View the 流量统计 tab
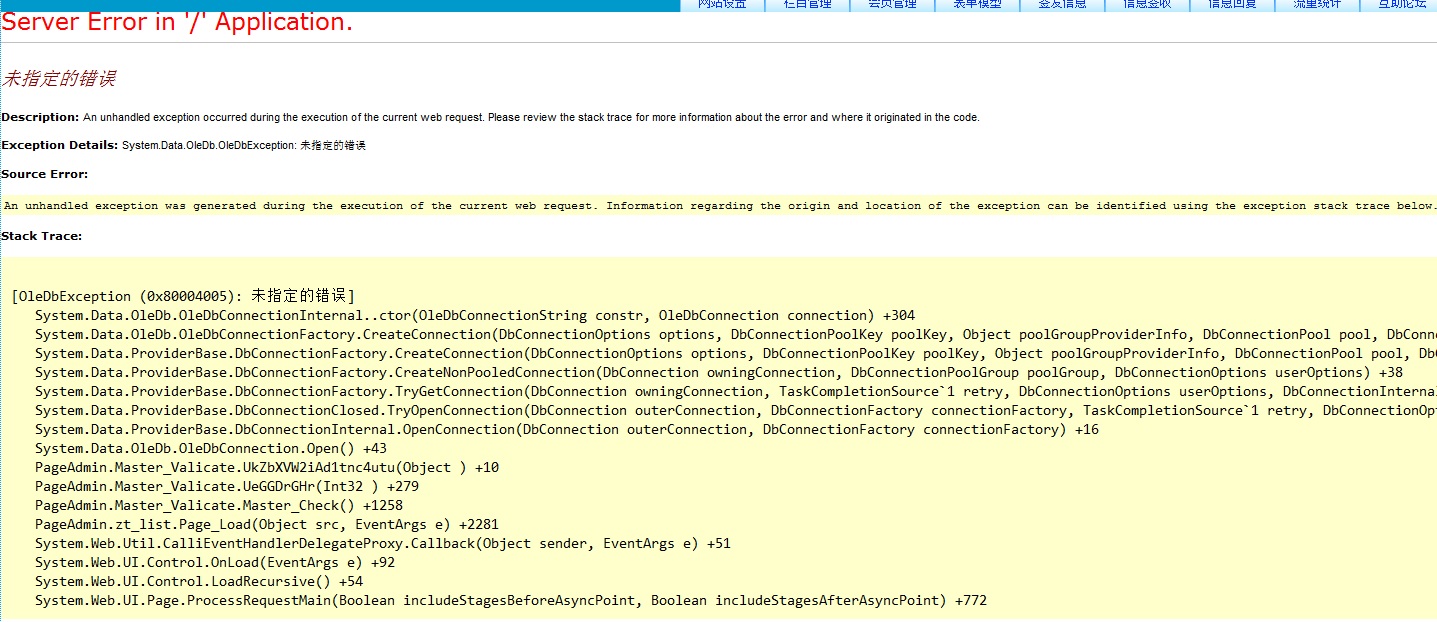The width and height of the screenshot is (1437, 622). pyautogui.click(x=1317, y=5)
